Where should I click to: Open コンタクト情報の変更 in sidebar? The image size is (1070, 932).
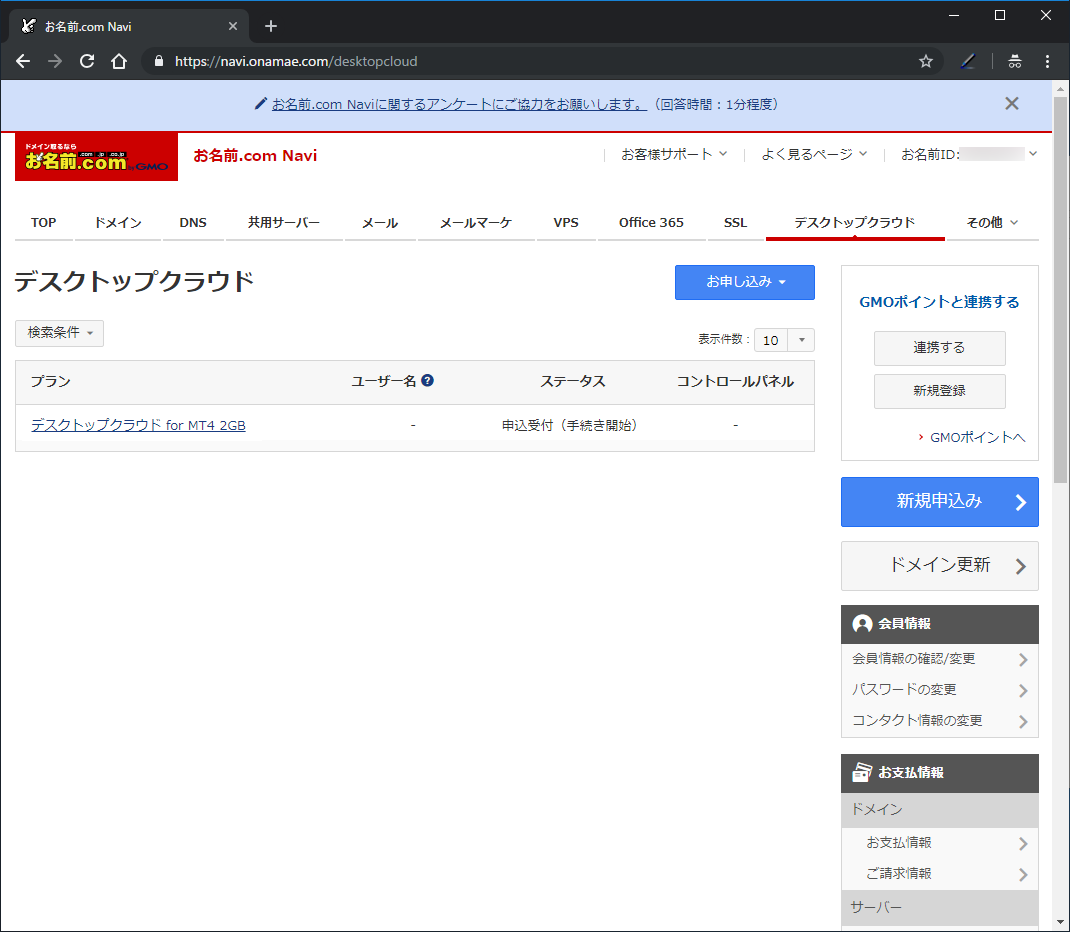(x=940, y=720)
